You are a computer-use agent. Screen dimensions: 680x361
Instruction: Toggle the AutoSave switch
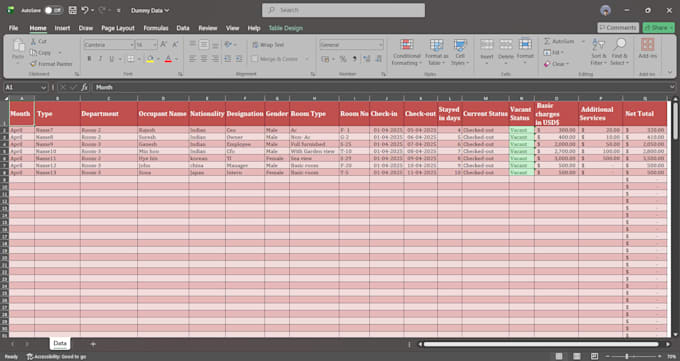[53, 10]
